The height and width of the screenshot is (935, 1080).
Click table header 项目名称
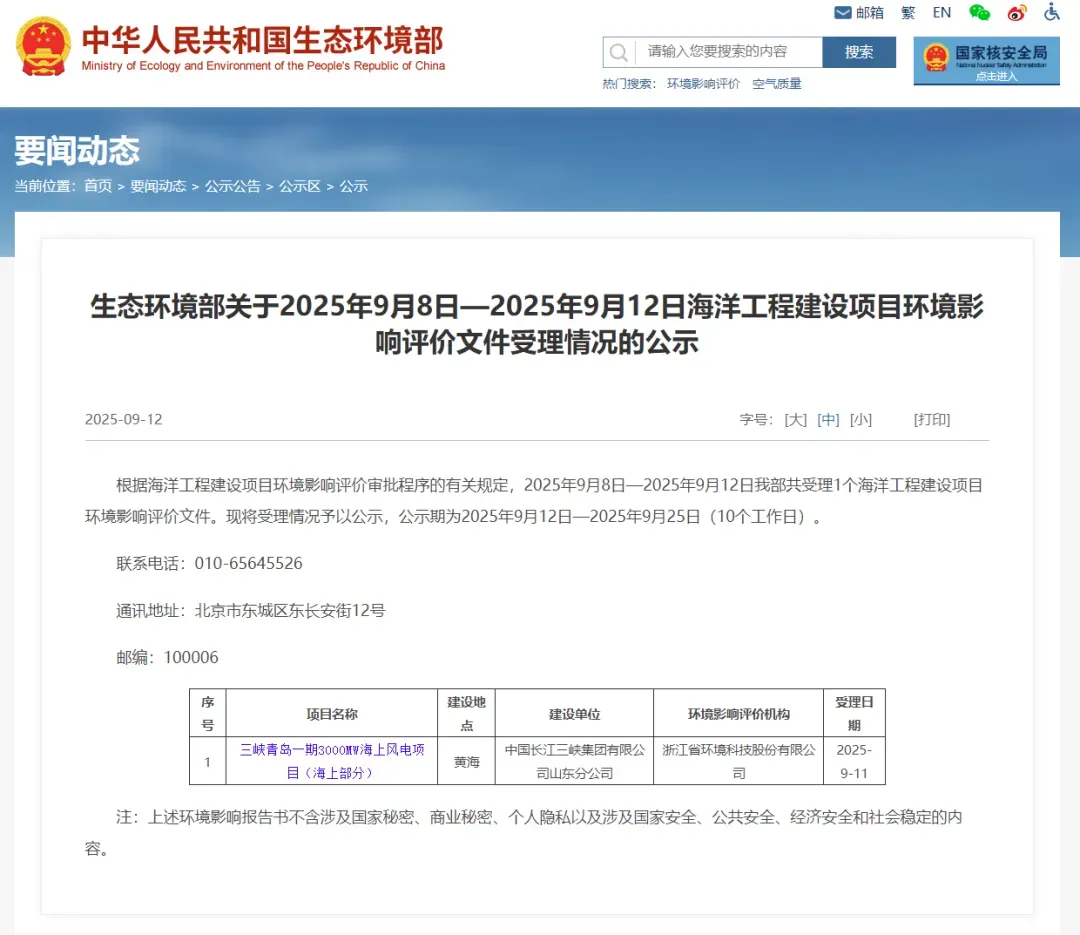331,714
